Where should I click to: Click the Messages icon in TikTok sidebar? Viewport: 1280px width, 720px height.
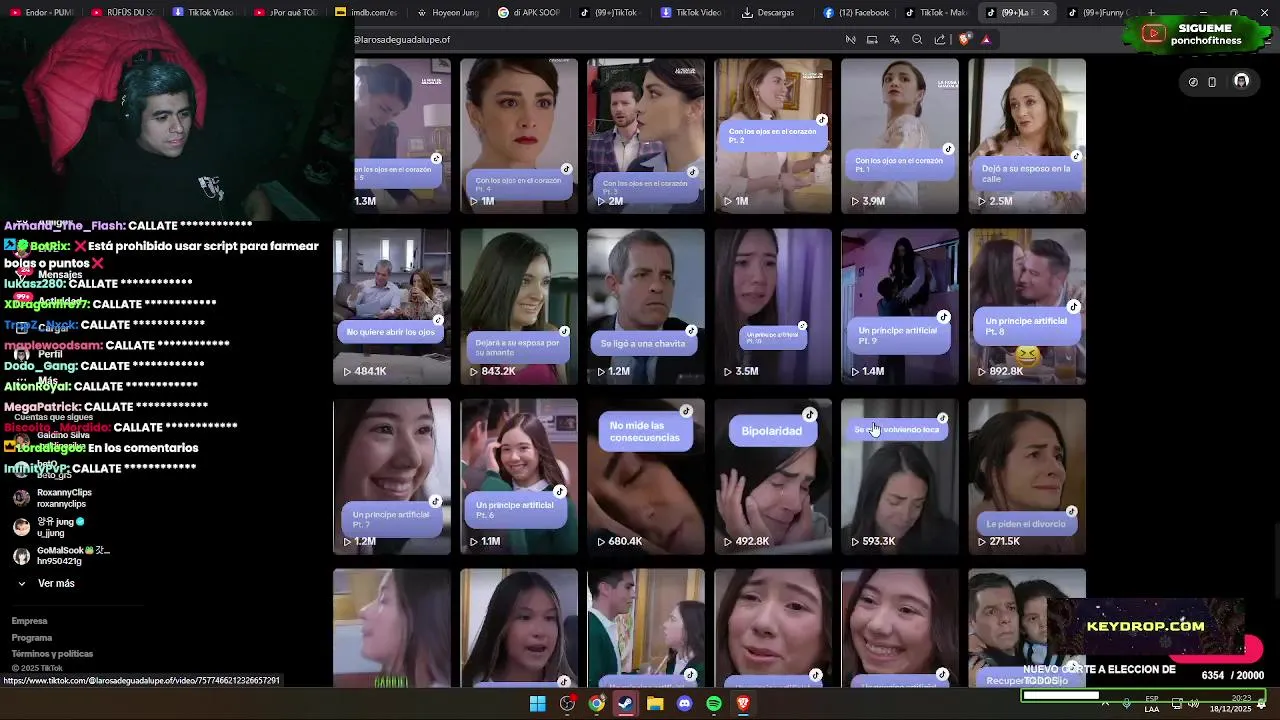coord(22,271)
